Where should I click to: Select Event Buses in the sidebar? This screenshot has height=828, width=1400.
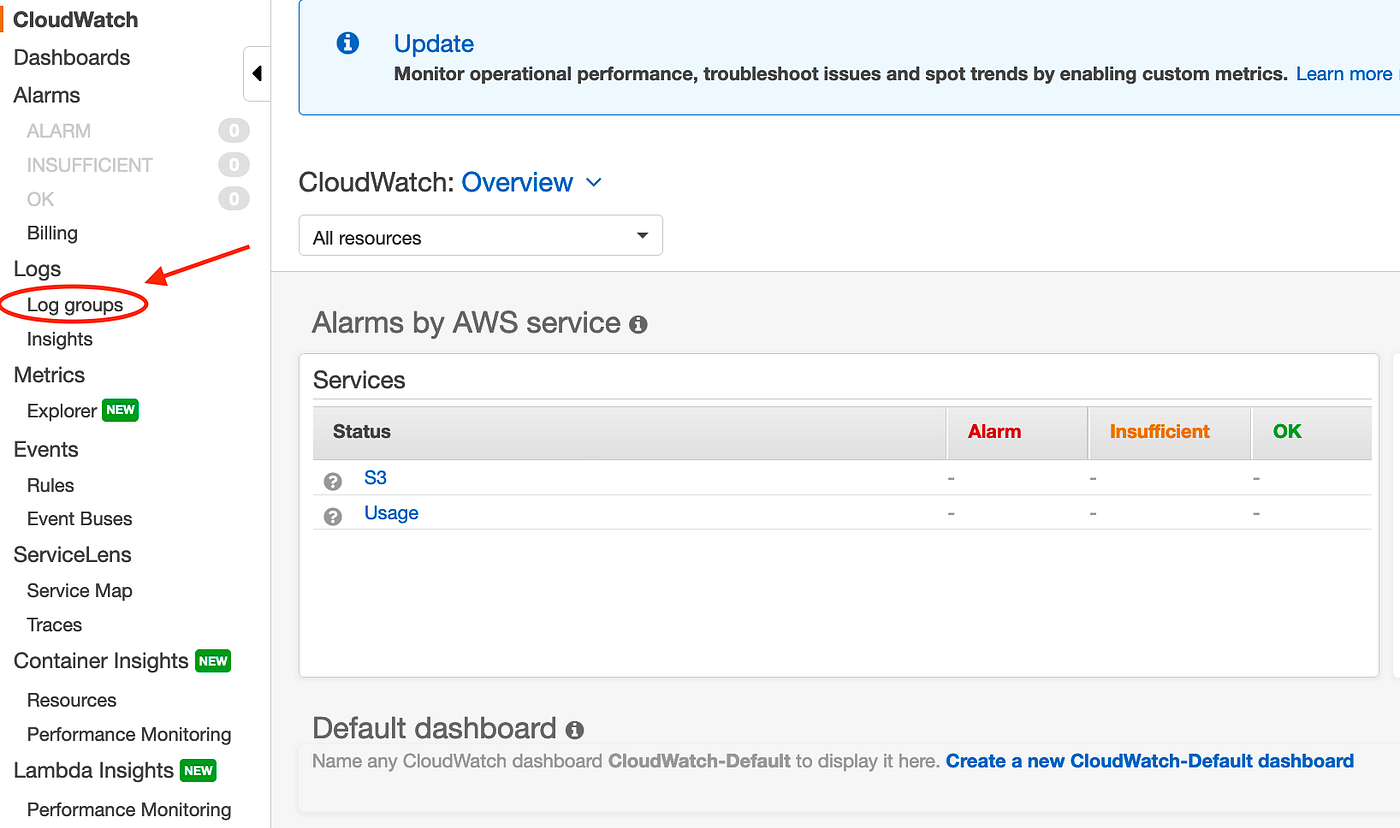80,519
